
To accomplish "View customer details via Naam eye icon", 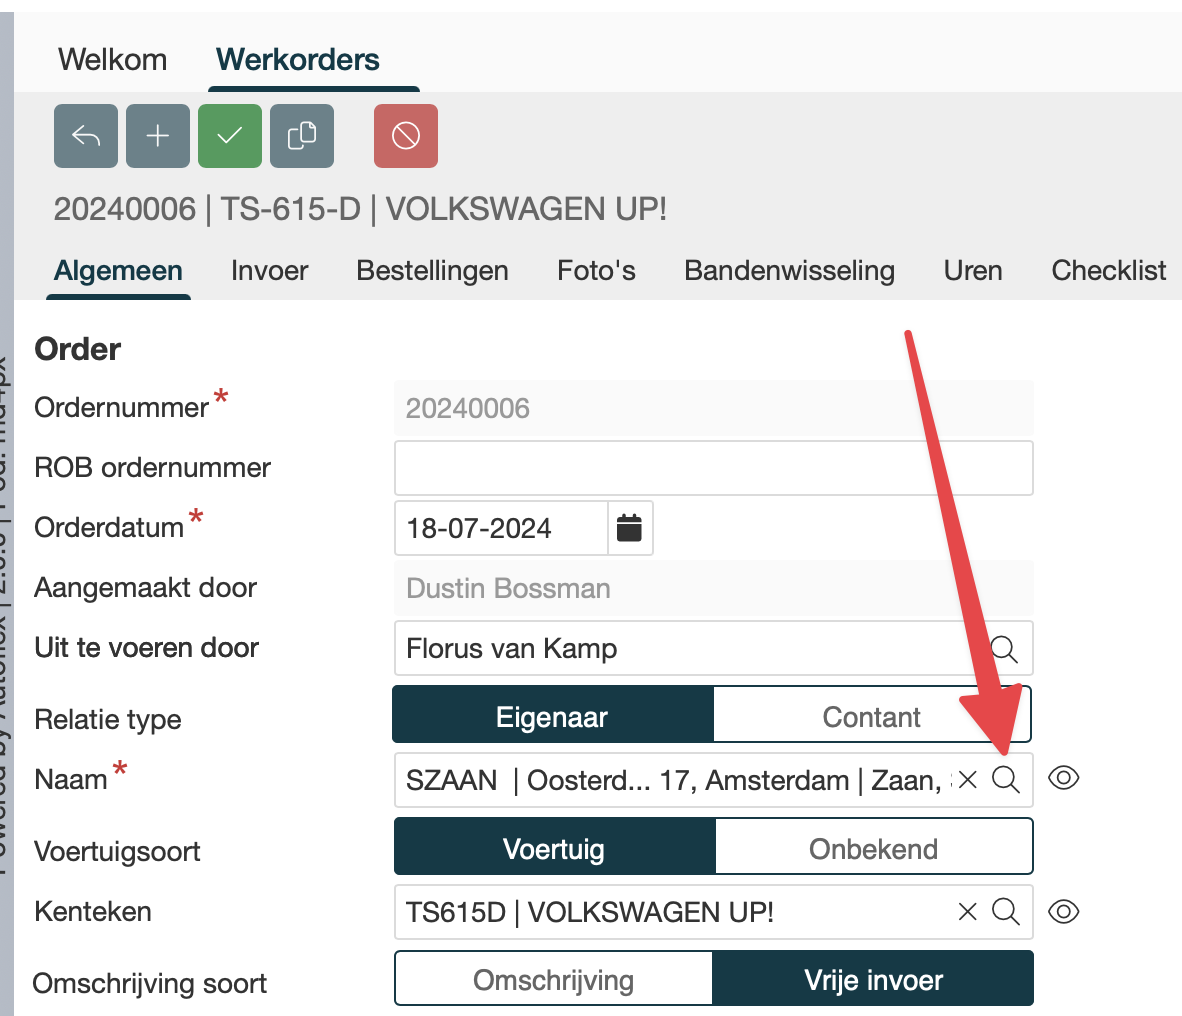I will [x=1063, y=778].
